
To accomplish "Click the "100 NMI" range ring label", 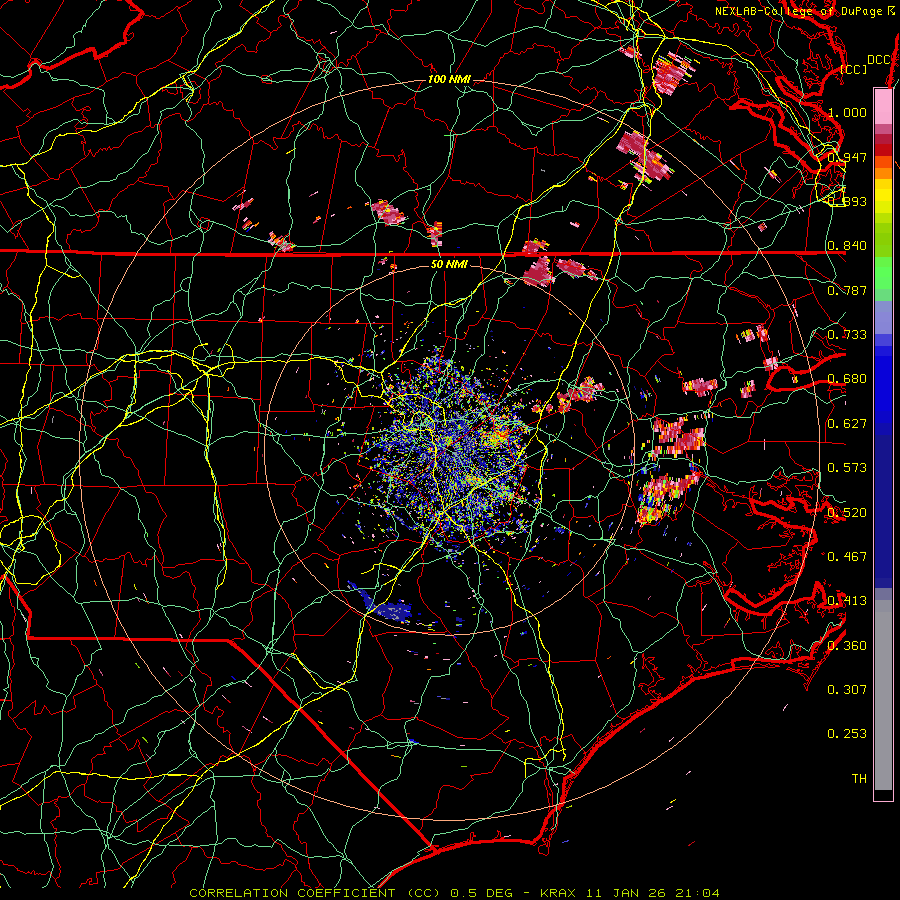I will coord(449,79).
